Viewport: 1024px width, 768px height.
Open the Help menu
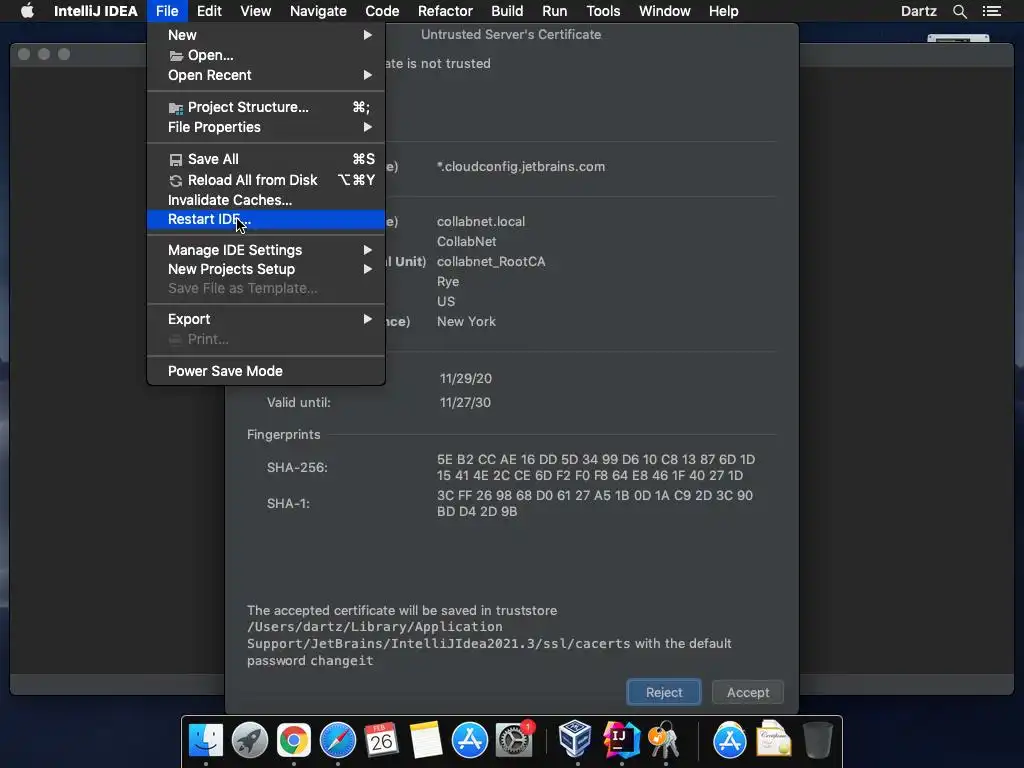point(724,11)
